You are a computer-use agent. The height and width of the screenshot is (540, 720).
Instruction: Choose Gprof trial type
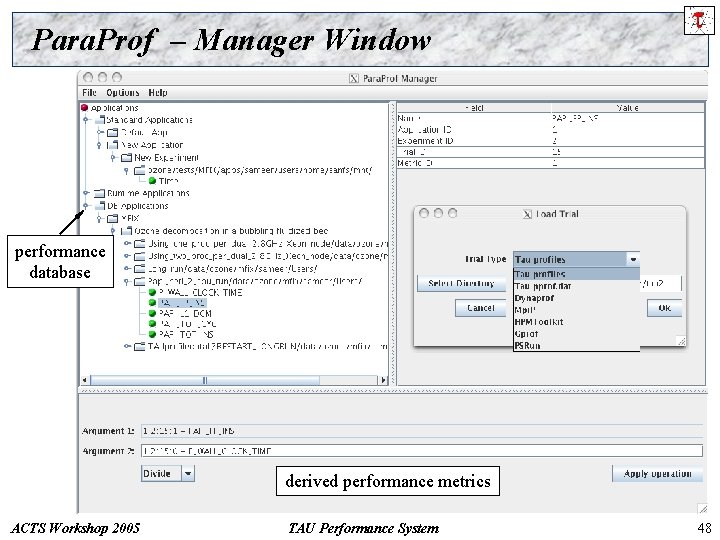(576, 334)
